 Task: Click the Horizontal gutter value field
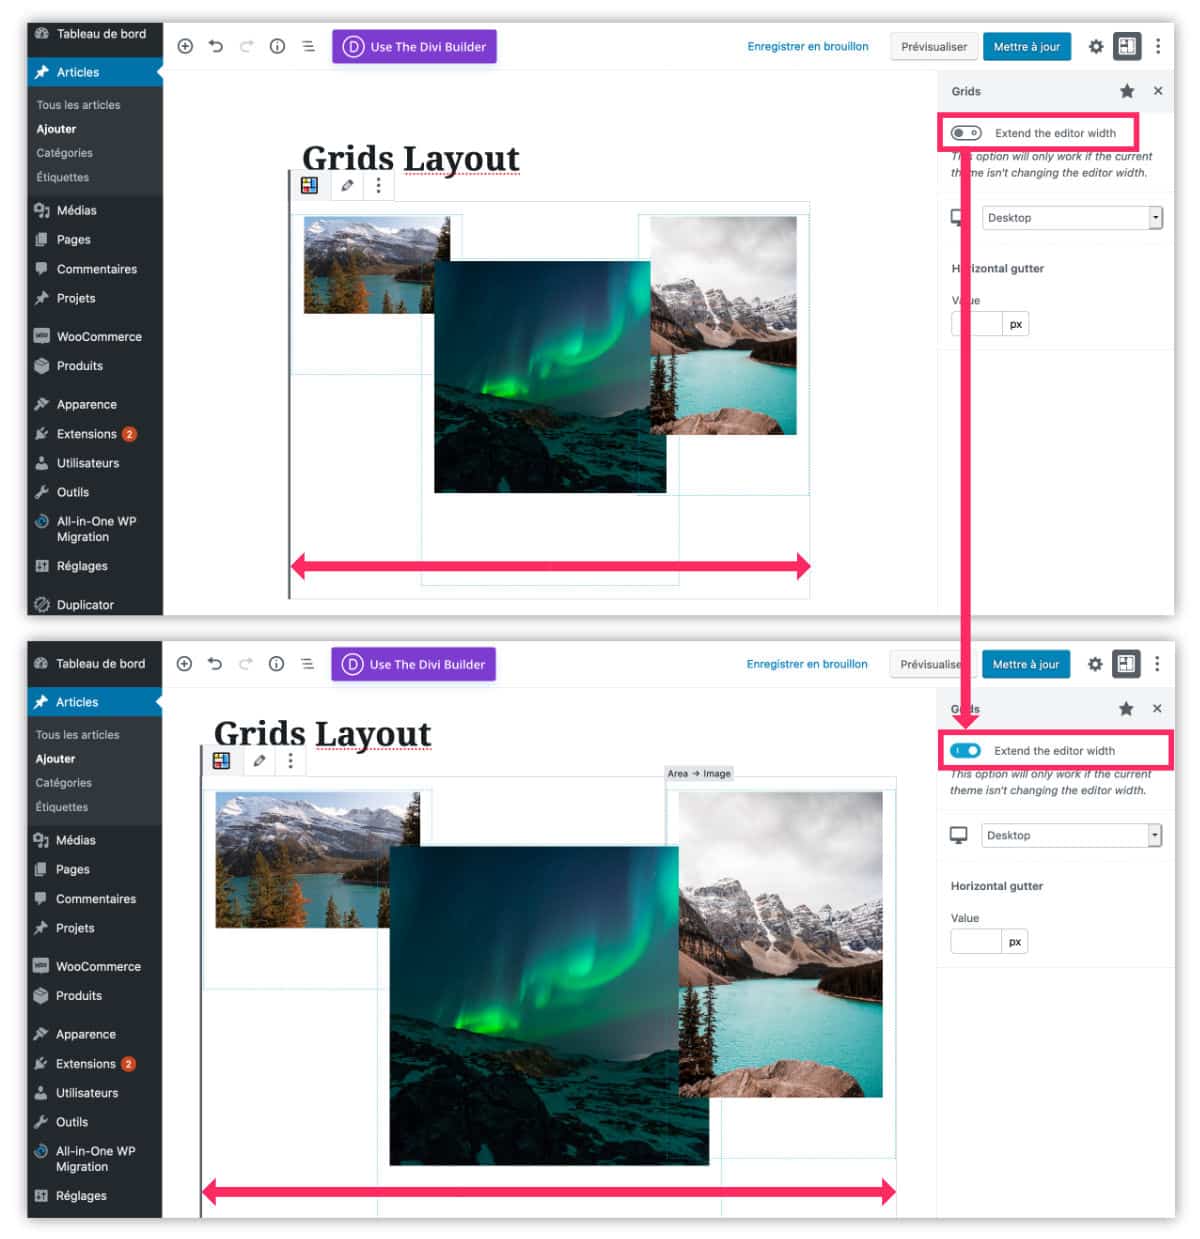click(976, 323)
